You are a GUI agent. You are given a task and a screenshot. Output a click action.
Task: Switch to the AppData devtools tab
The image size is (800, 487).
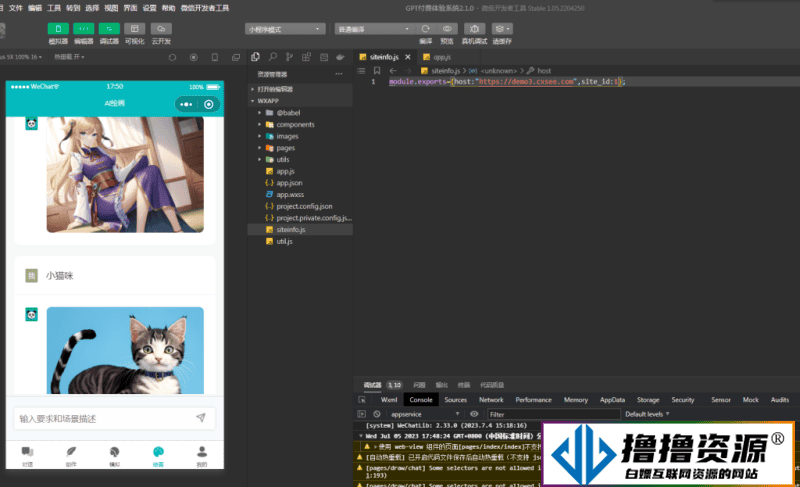(x=612, y=400)
